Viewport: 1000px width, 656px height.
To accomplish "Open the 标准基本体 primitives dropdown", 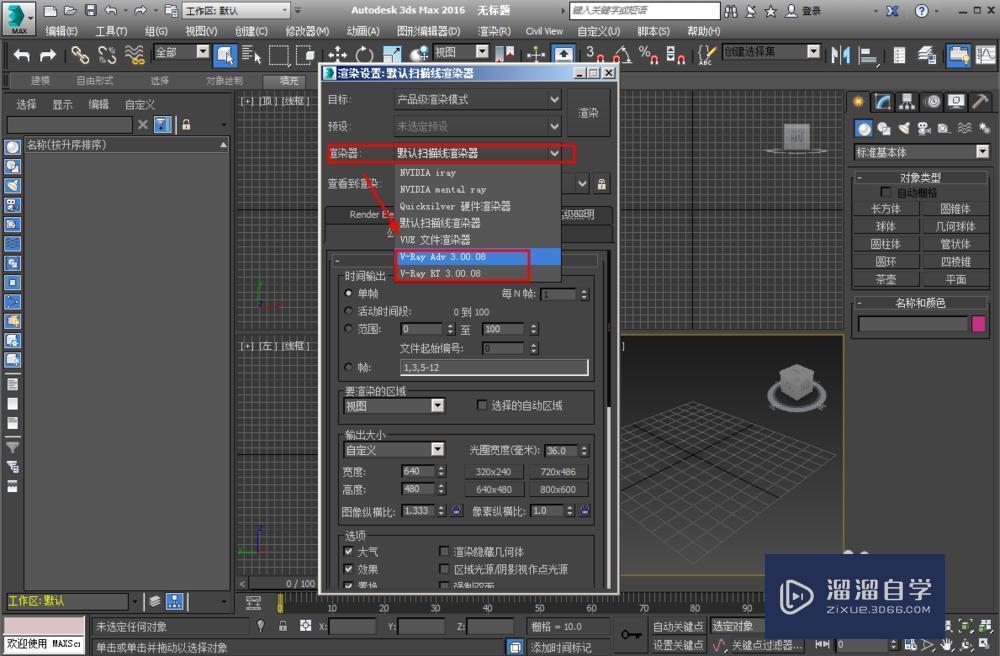I will click(x=920, y=151).
